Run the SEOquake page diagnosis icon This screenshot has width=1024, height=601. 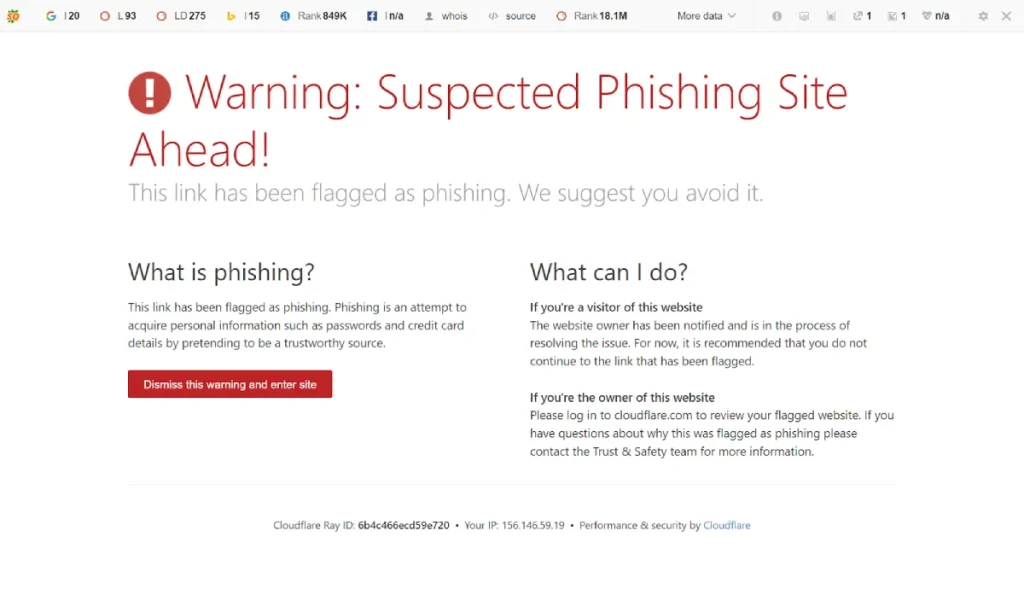[804, 16]
